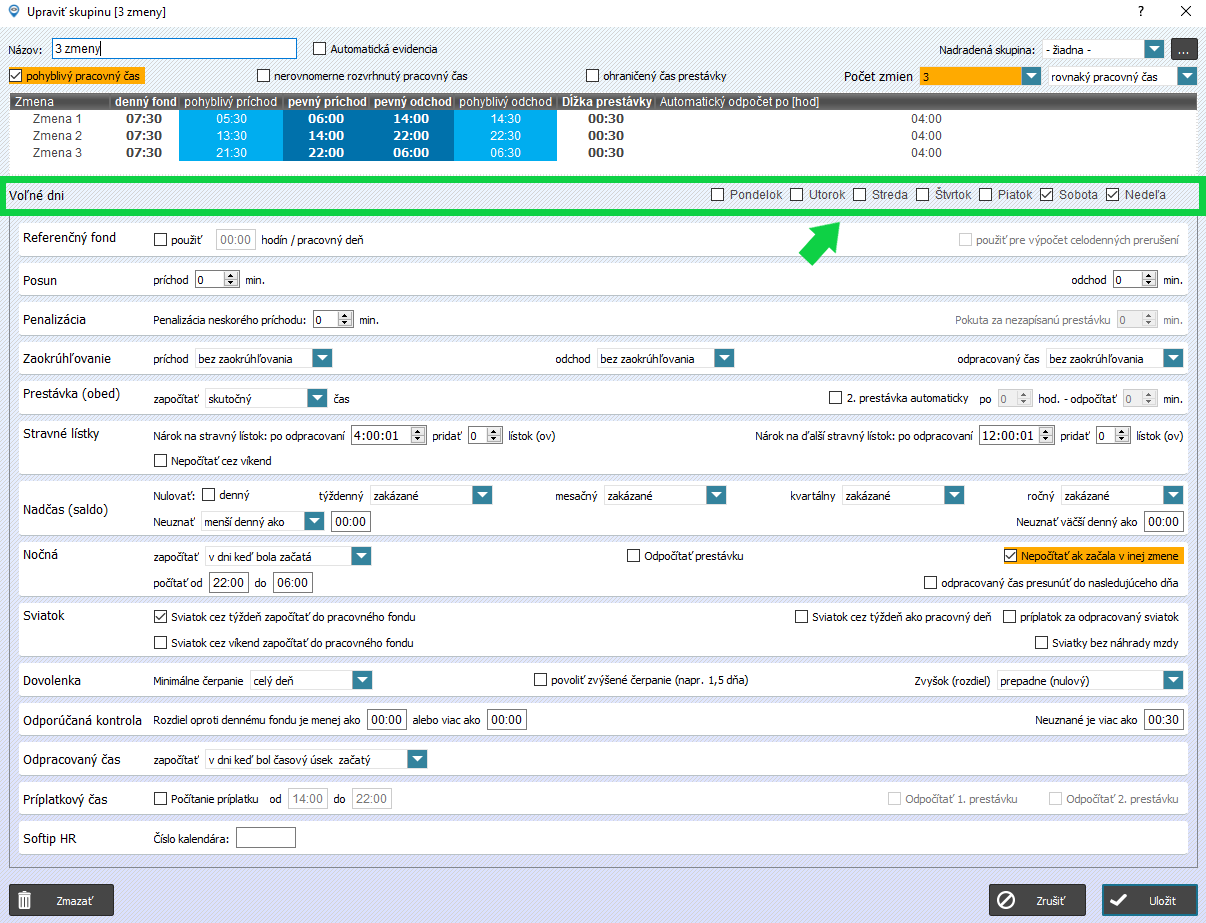Uncheck Nedeľa free day
Viewport: 1206px width, 923px height.
coord(1113,195)
